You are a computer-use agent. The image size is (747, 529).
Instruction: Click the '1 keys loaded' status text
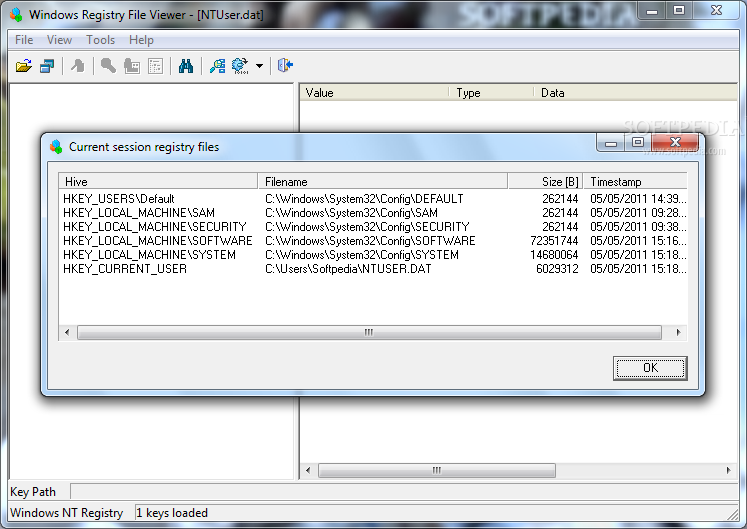172,513
